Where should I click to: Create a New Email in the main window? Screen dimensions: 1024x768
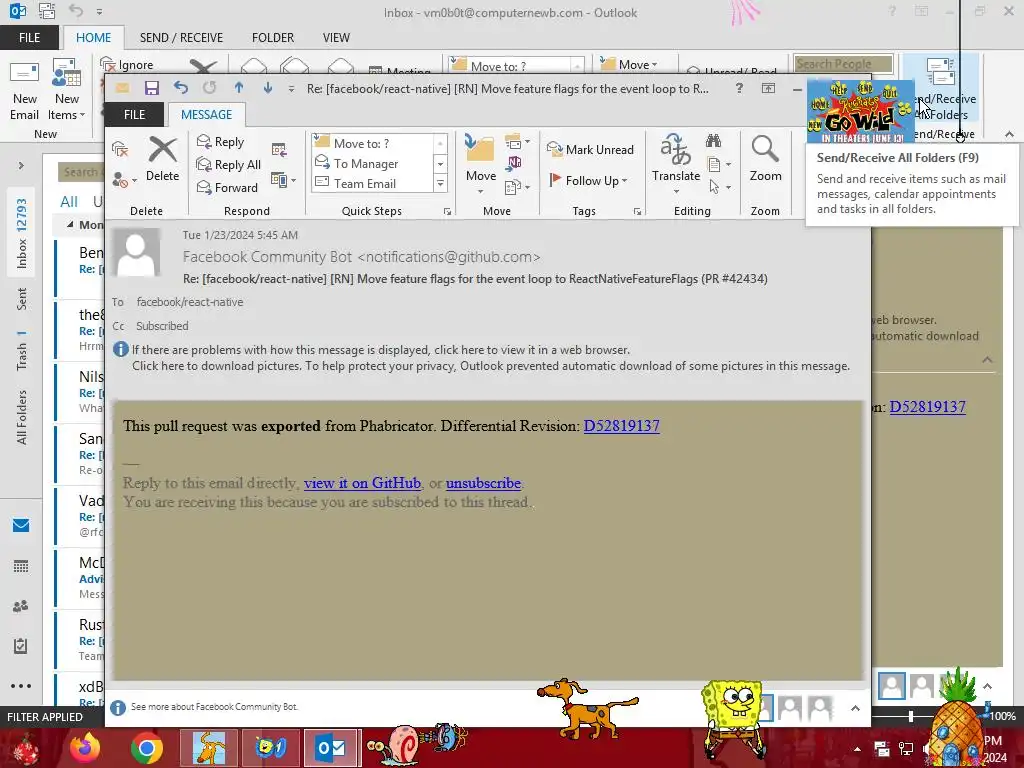pos(24,90)
